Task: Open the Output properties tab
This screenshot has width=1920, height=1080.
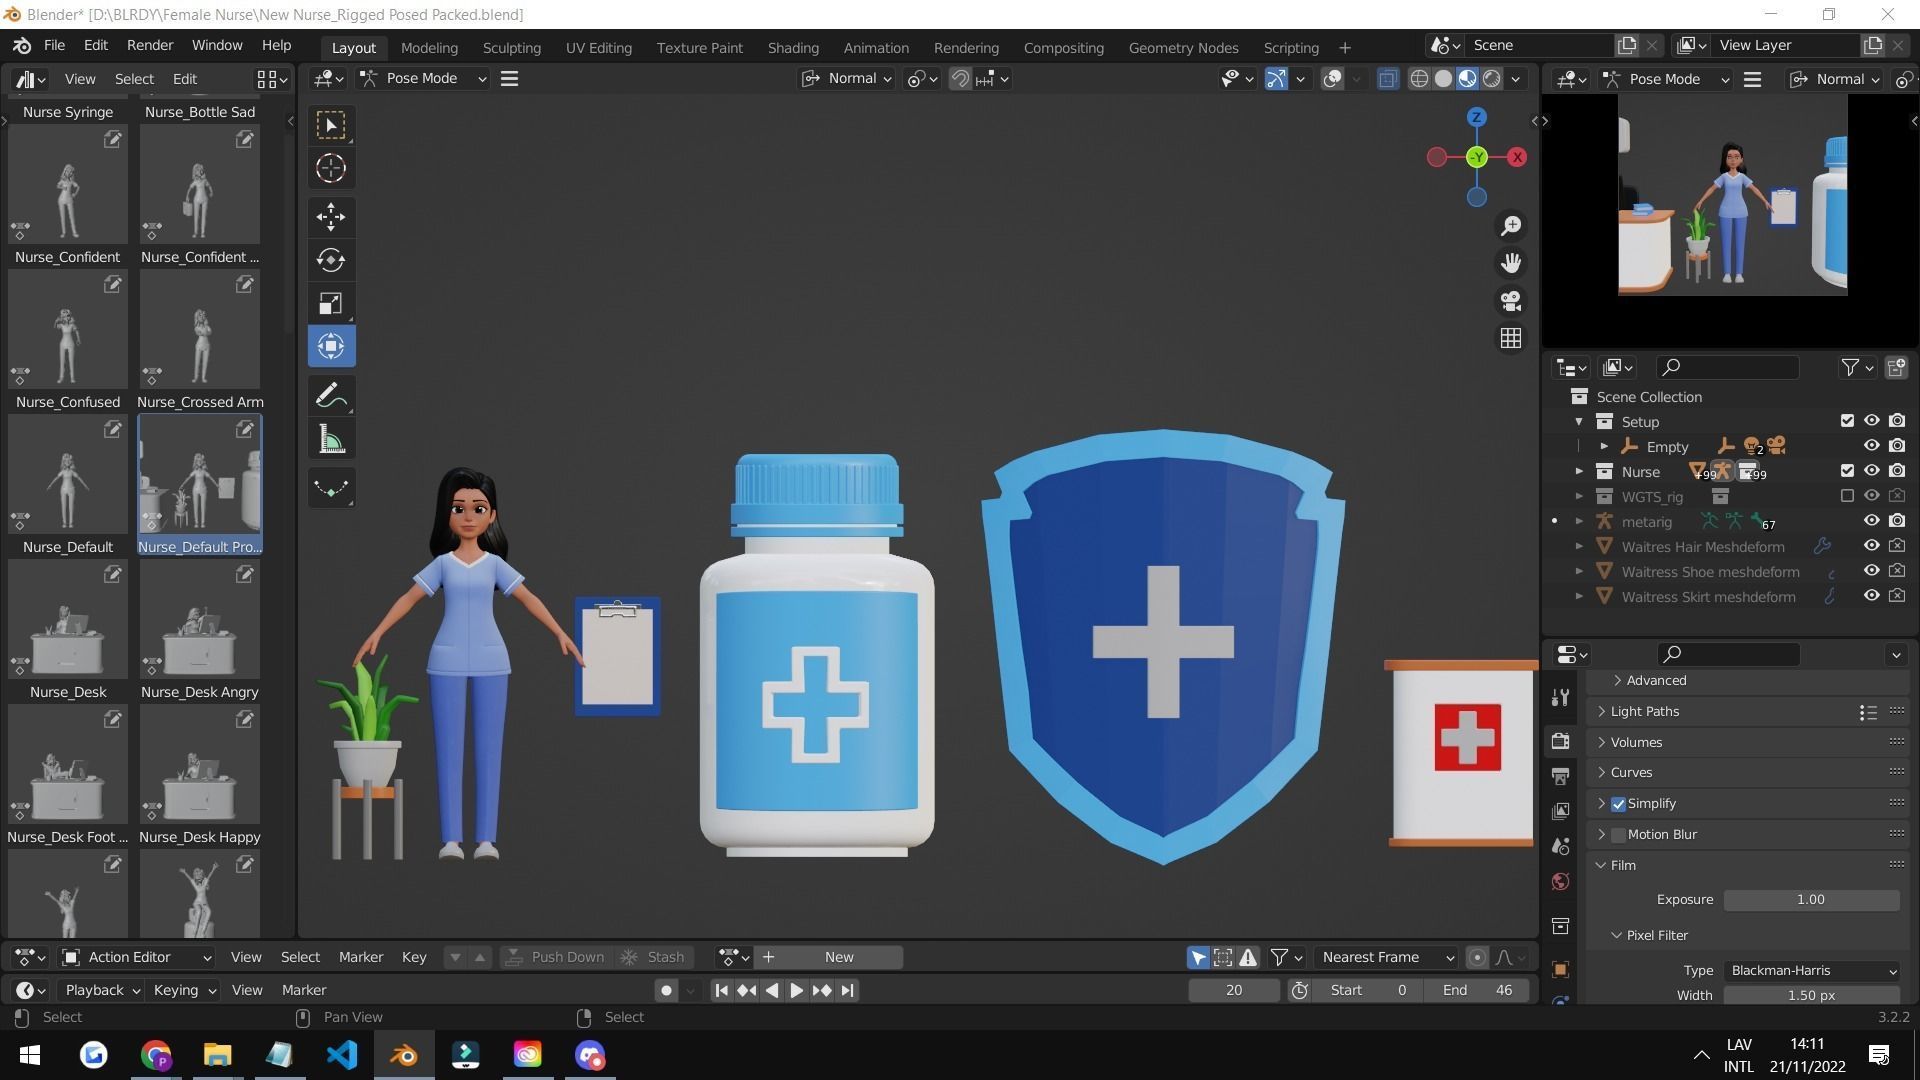Action: tap(1560, 776)
